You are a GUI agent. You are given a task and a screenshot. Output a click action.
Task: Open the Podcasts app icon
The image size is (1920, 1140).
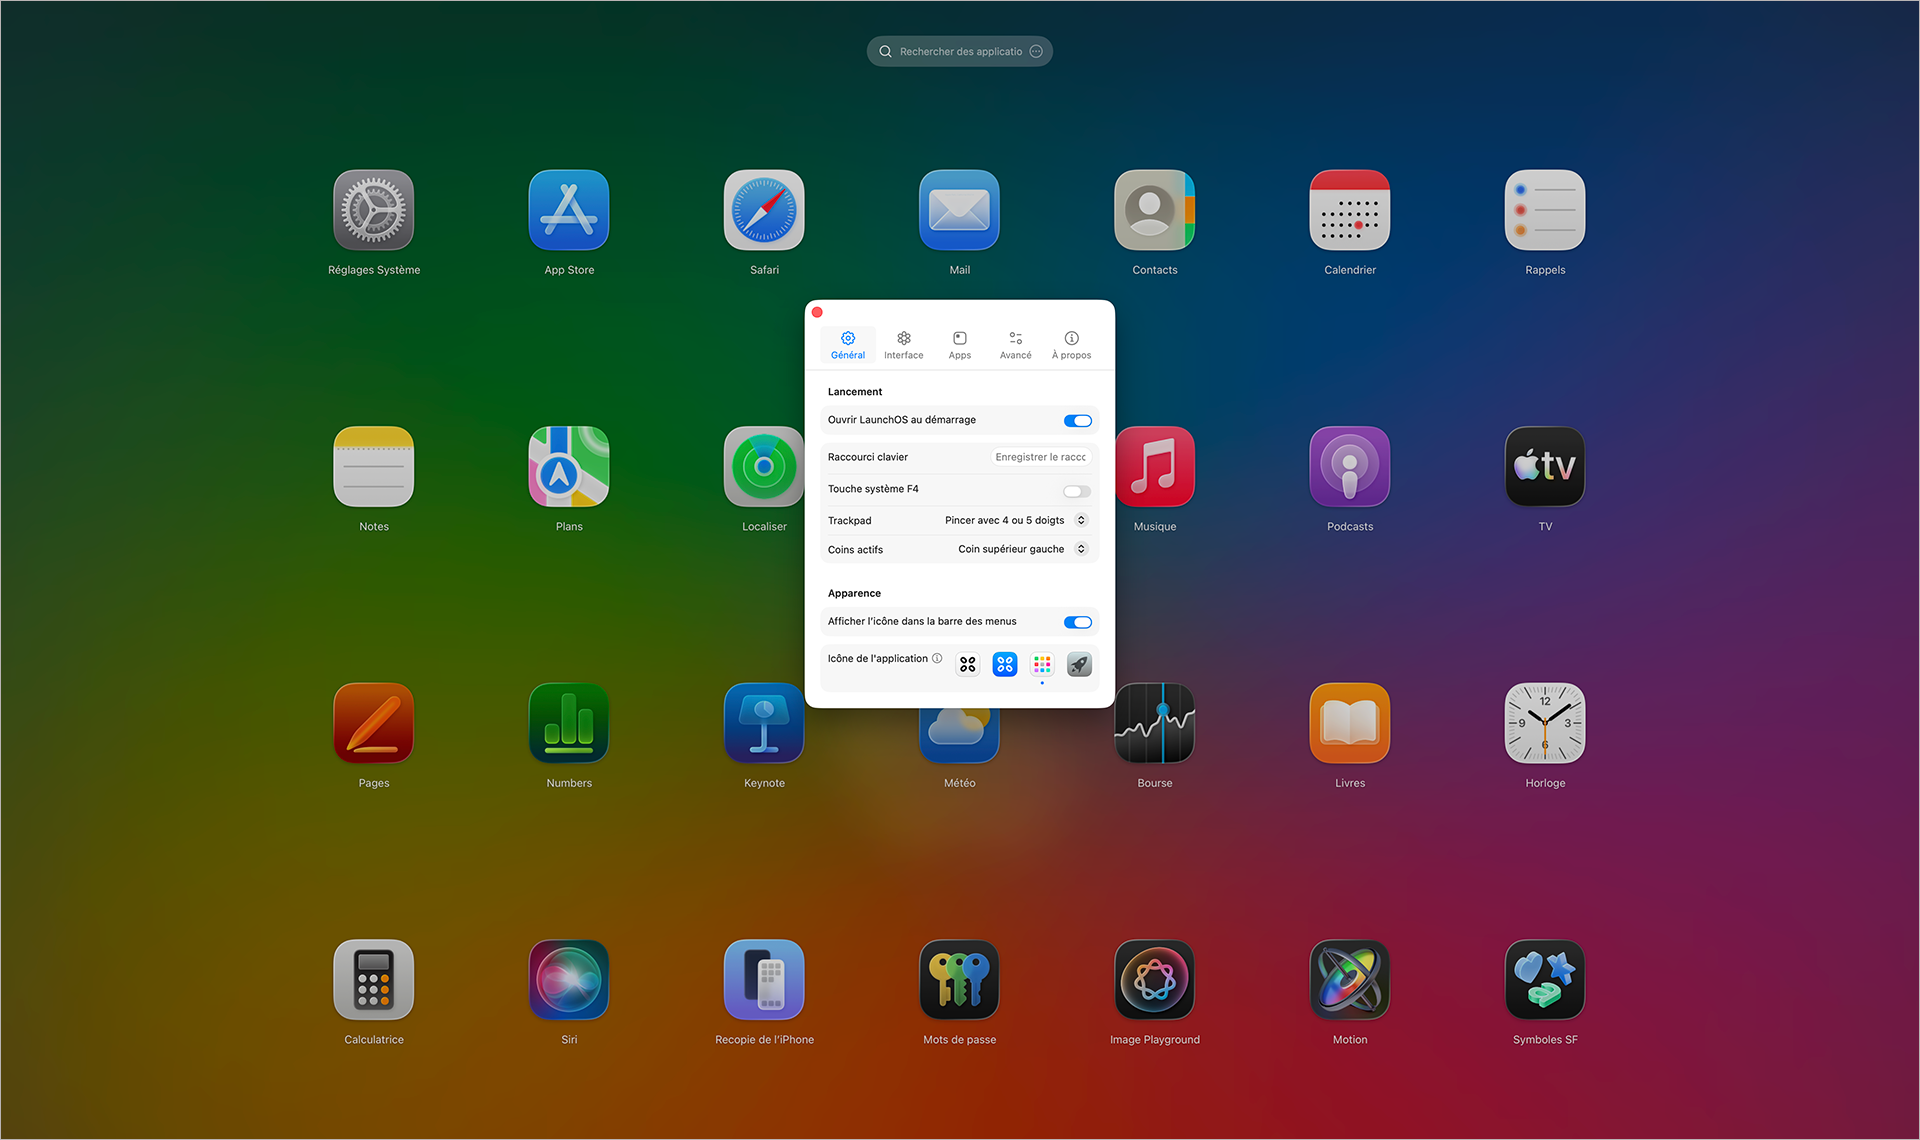(x=1350, y=467)
